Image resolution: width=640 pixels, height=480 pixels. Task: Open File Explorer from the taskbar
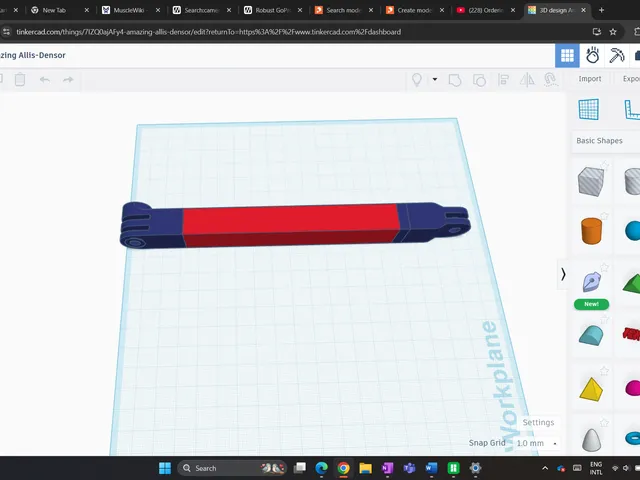(365, 468)
